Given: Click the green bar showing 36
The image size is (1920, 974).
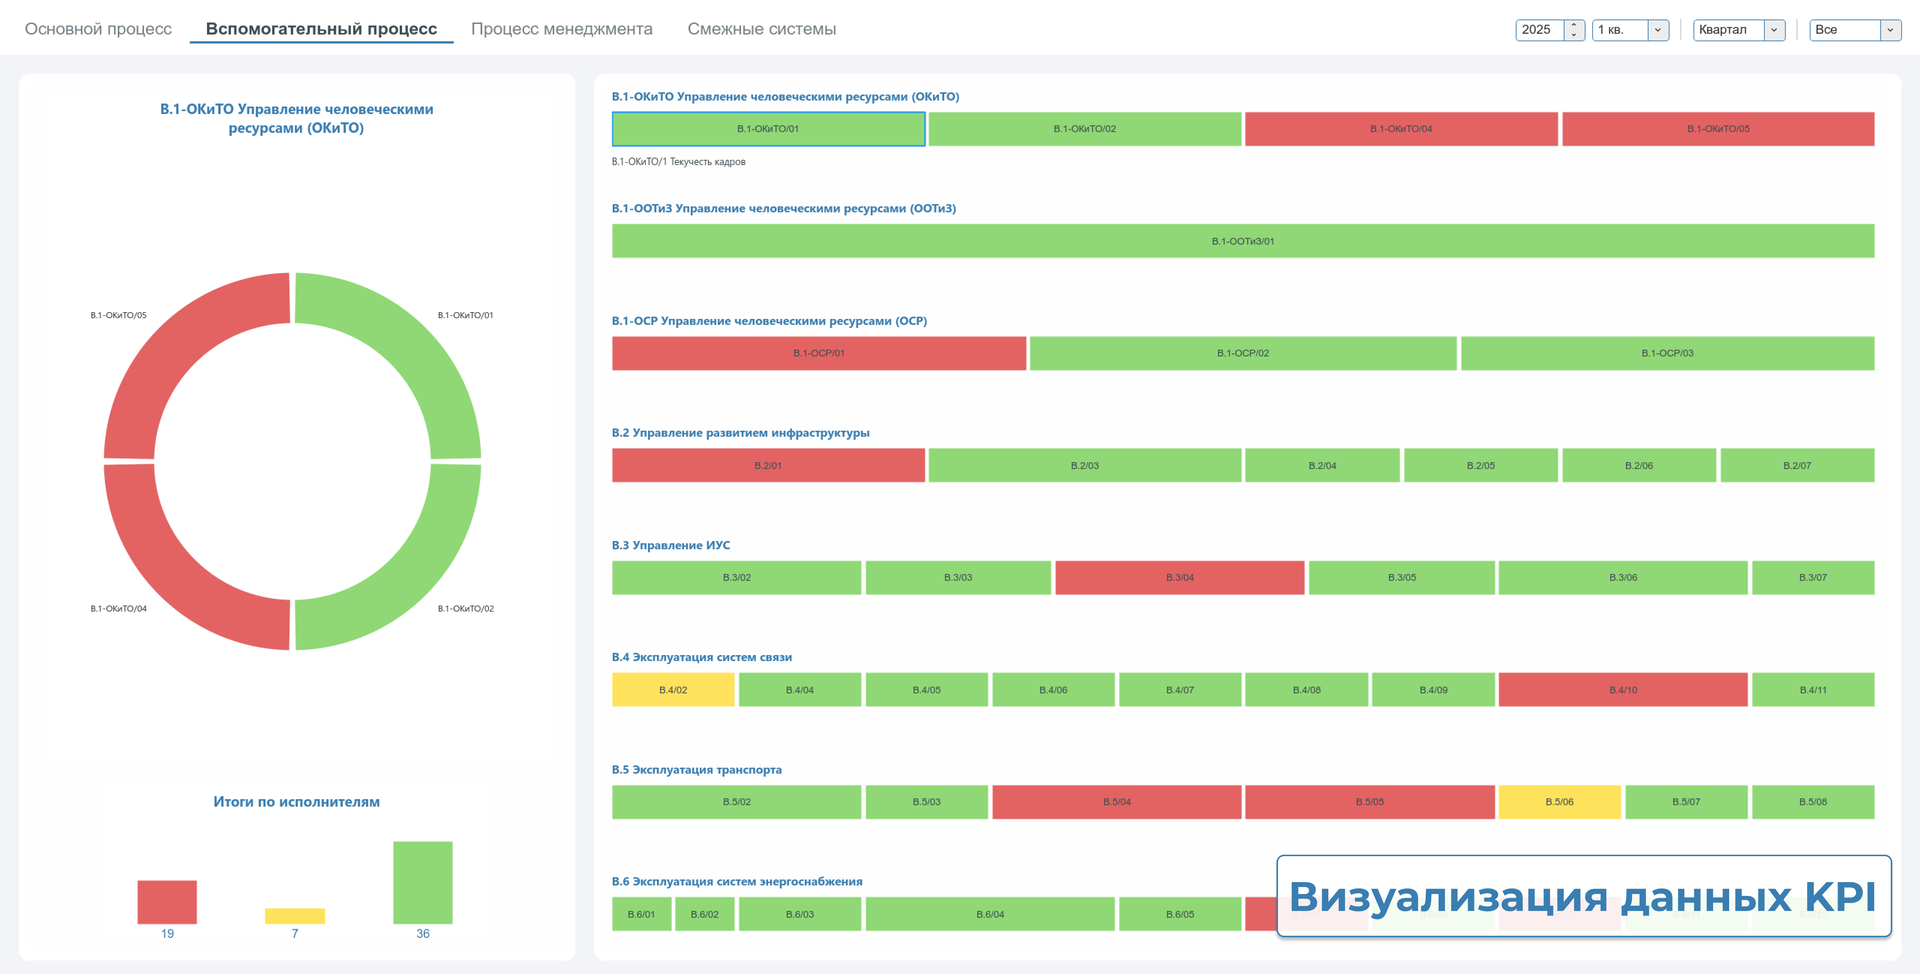Looking at the screenshot, I should tap(422, 882).
